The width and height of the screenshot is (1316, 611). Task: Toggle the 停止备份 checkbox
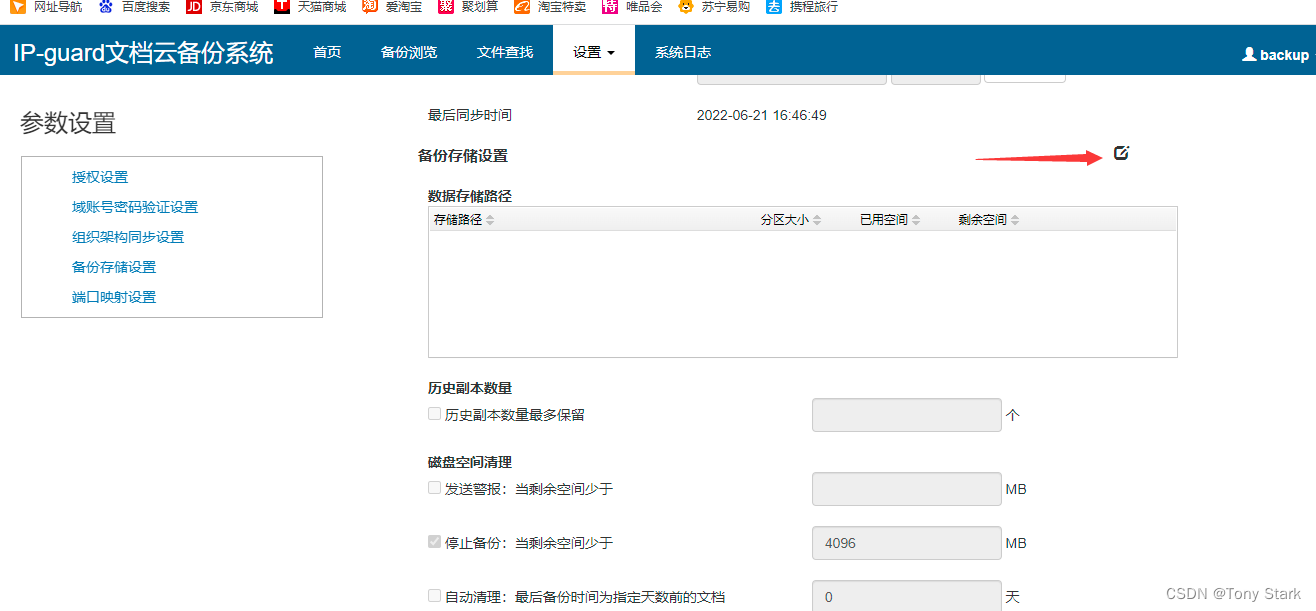click(x=434, y=542)
